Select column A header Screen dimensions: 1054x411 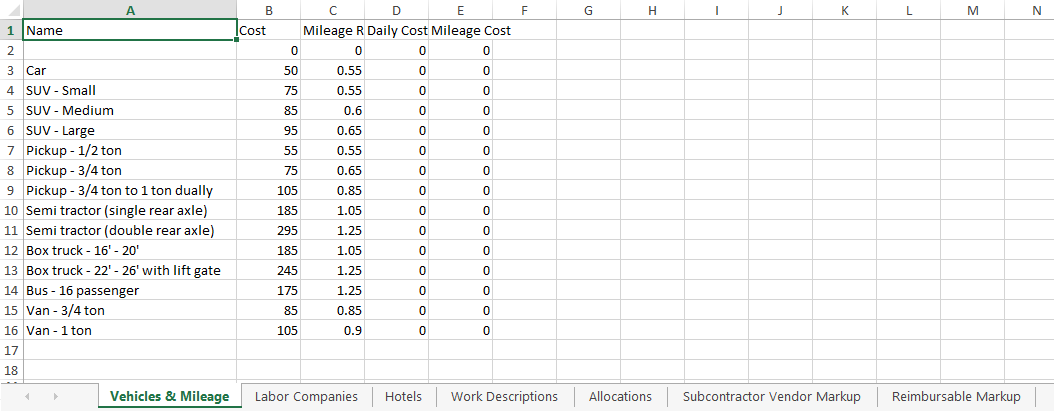click(x=130, y=10)
